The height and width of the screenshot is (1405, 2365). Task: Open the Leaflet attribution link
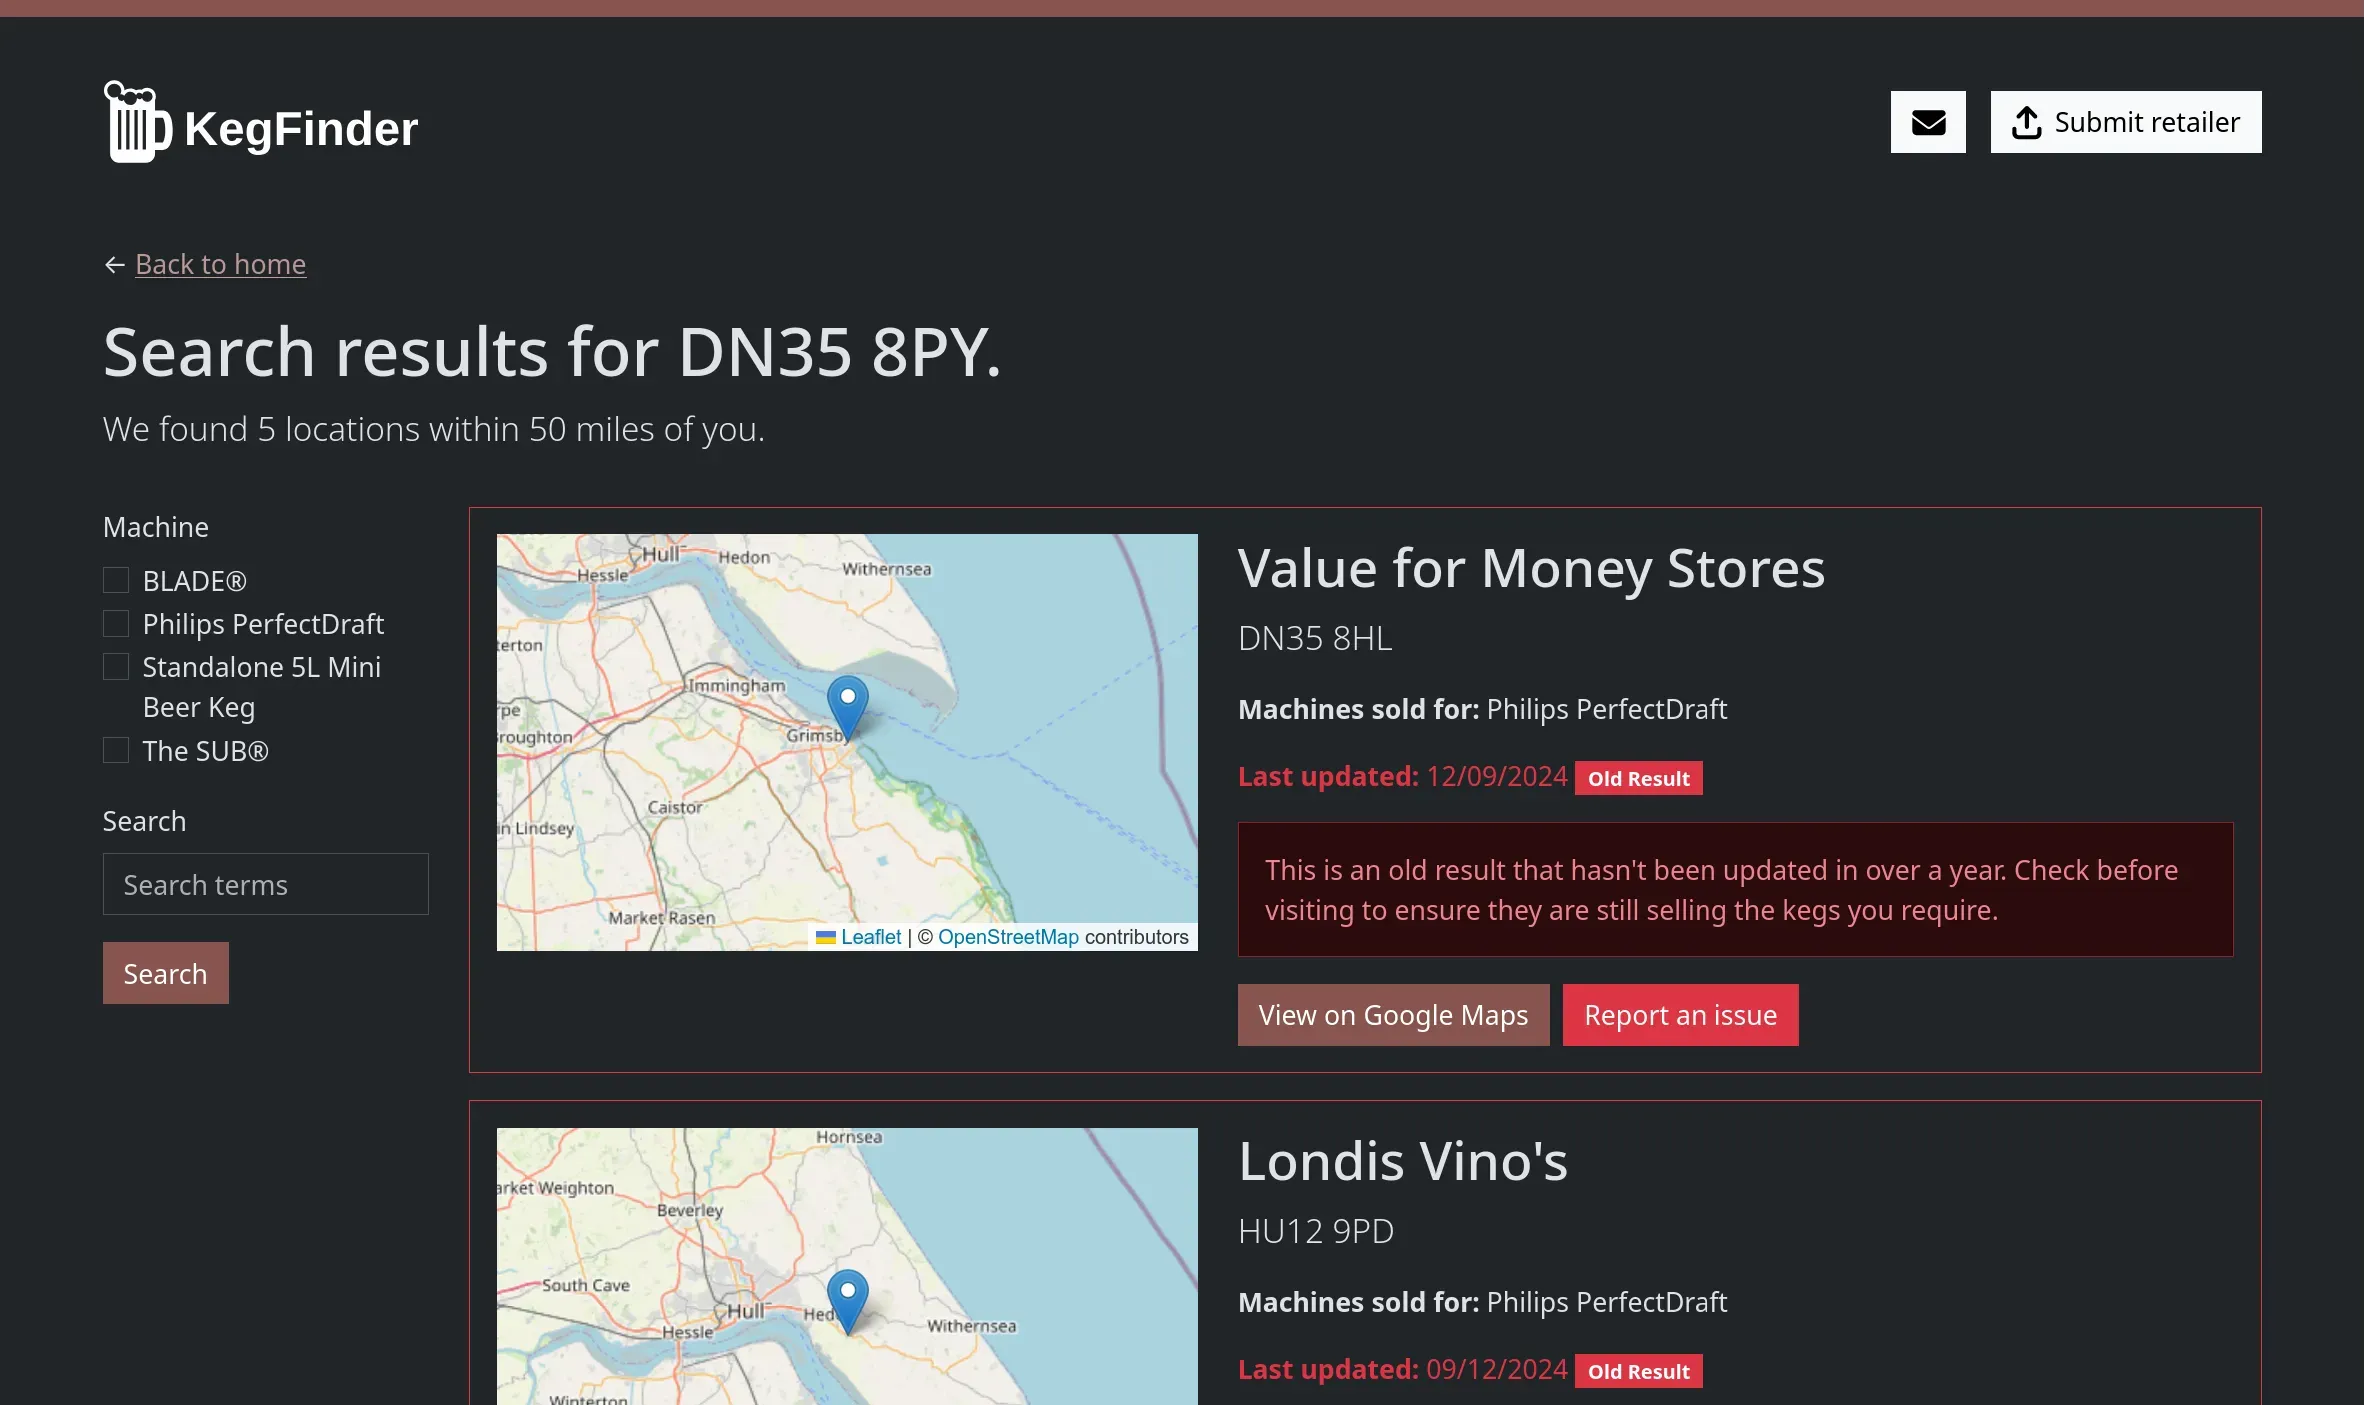coord(870,937)
